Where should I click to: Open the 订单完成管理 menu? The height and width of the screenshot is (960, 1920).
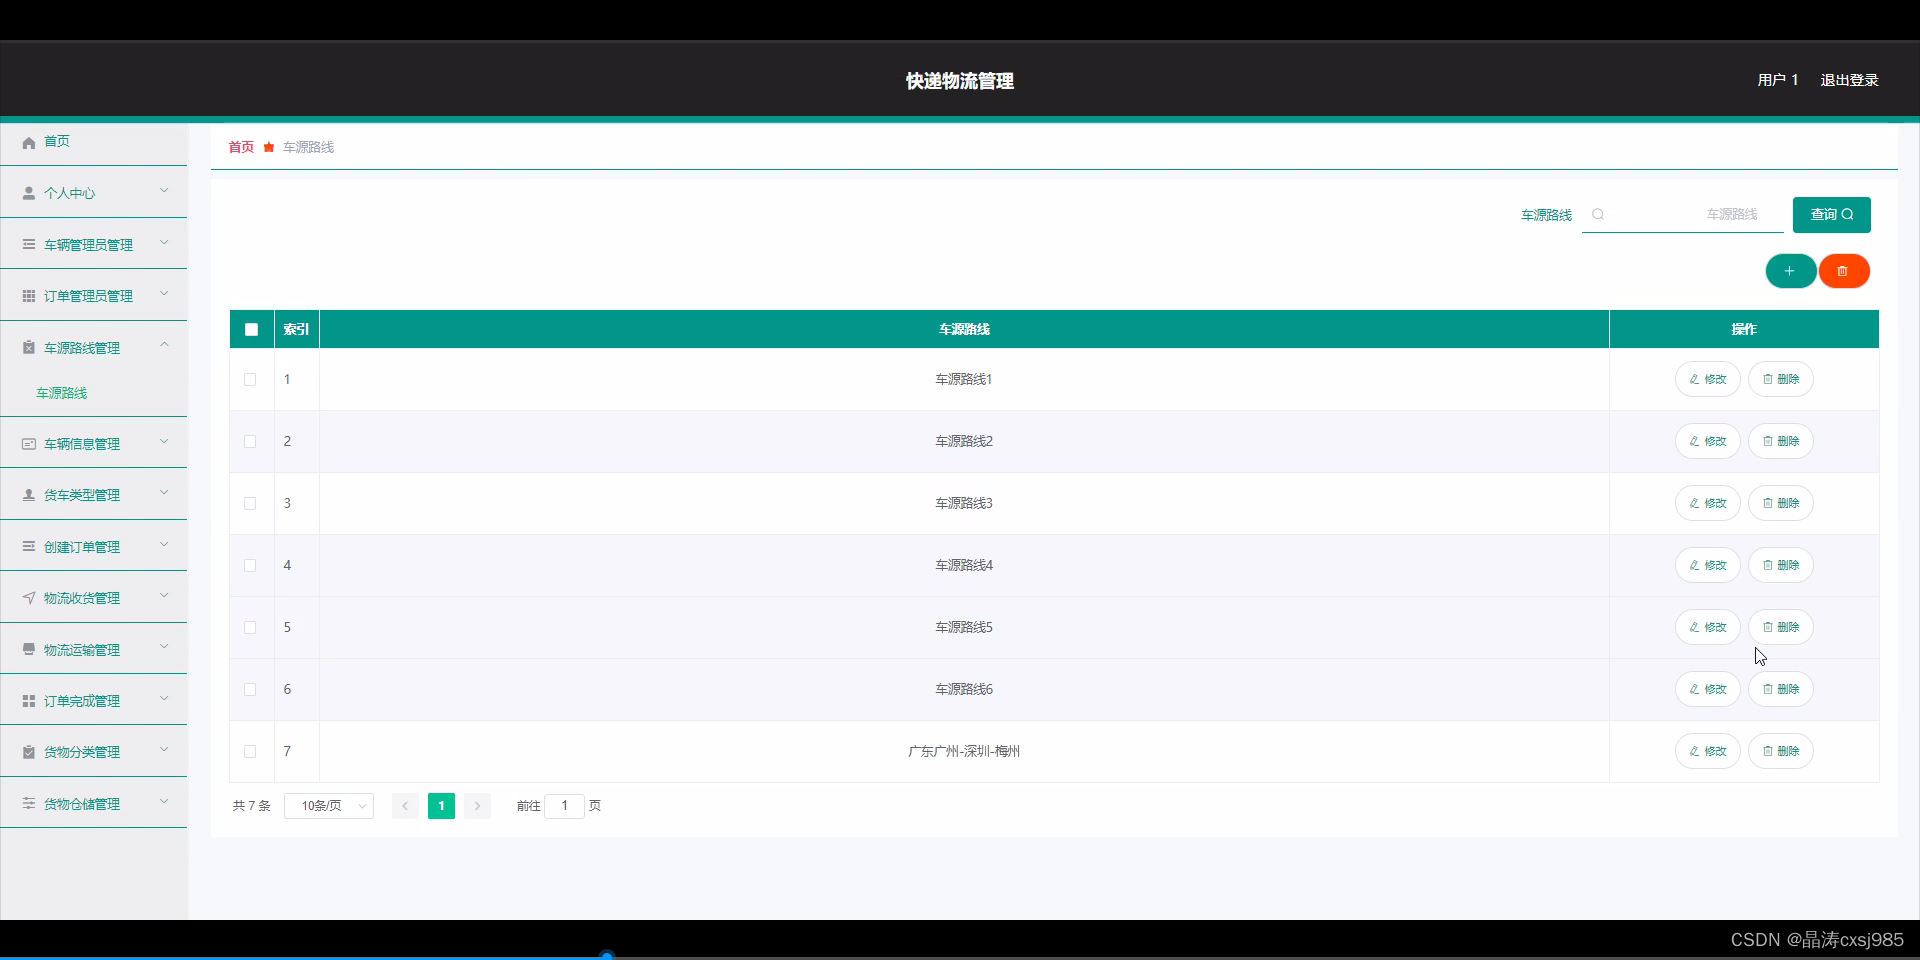(94, 700)
